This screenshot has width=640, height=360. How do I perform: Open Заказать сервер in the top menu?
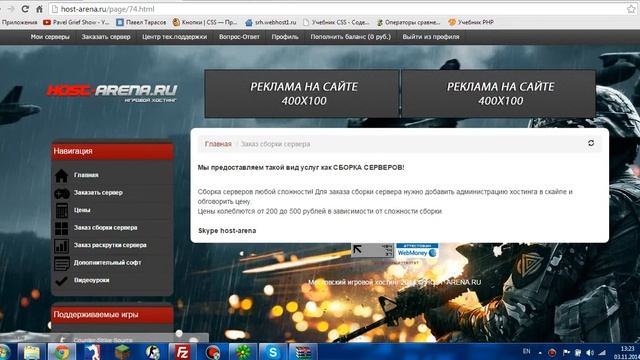click(106, 37)
